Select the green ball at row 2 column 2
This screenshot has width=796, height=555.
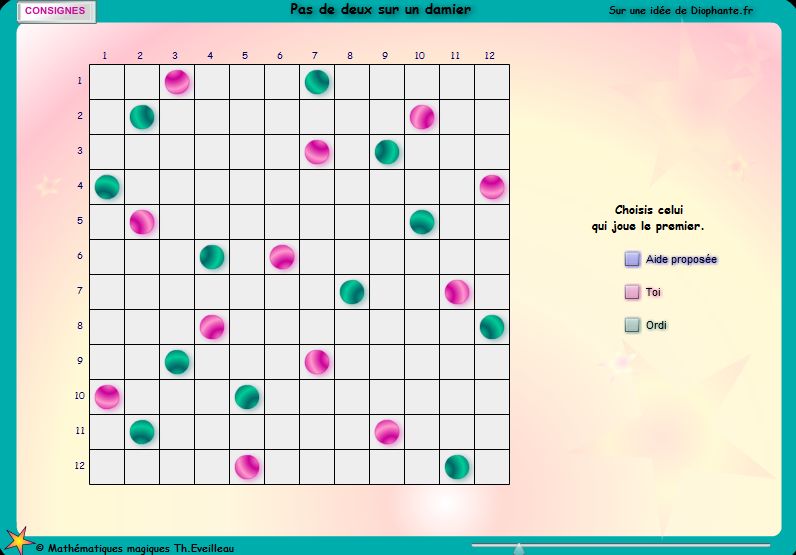click(142, 117)
